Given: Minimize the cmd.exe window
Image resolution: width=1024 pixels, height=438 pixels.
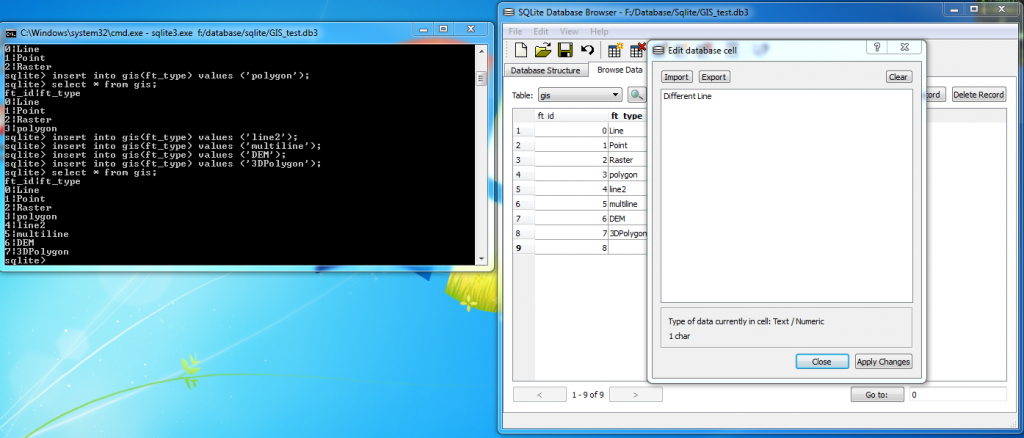Looking at the screenshot, I should (x=424, y=29).
